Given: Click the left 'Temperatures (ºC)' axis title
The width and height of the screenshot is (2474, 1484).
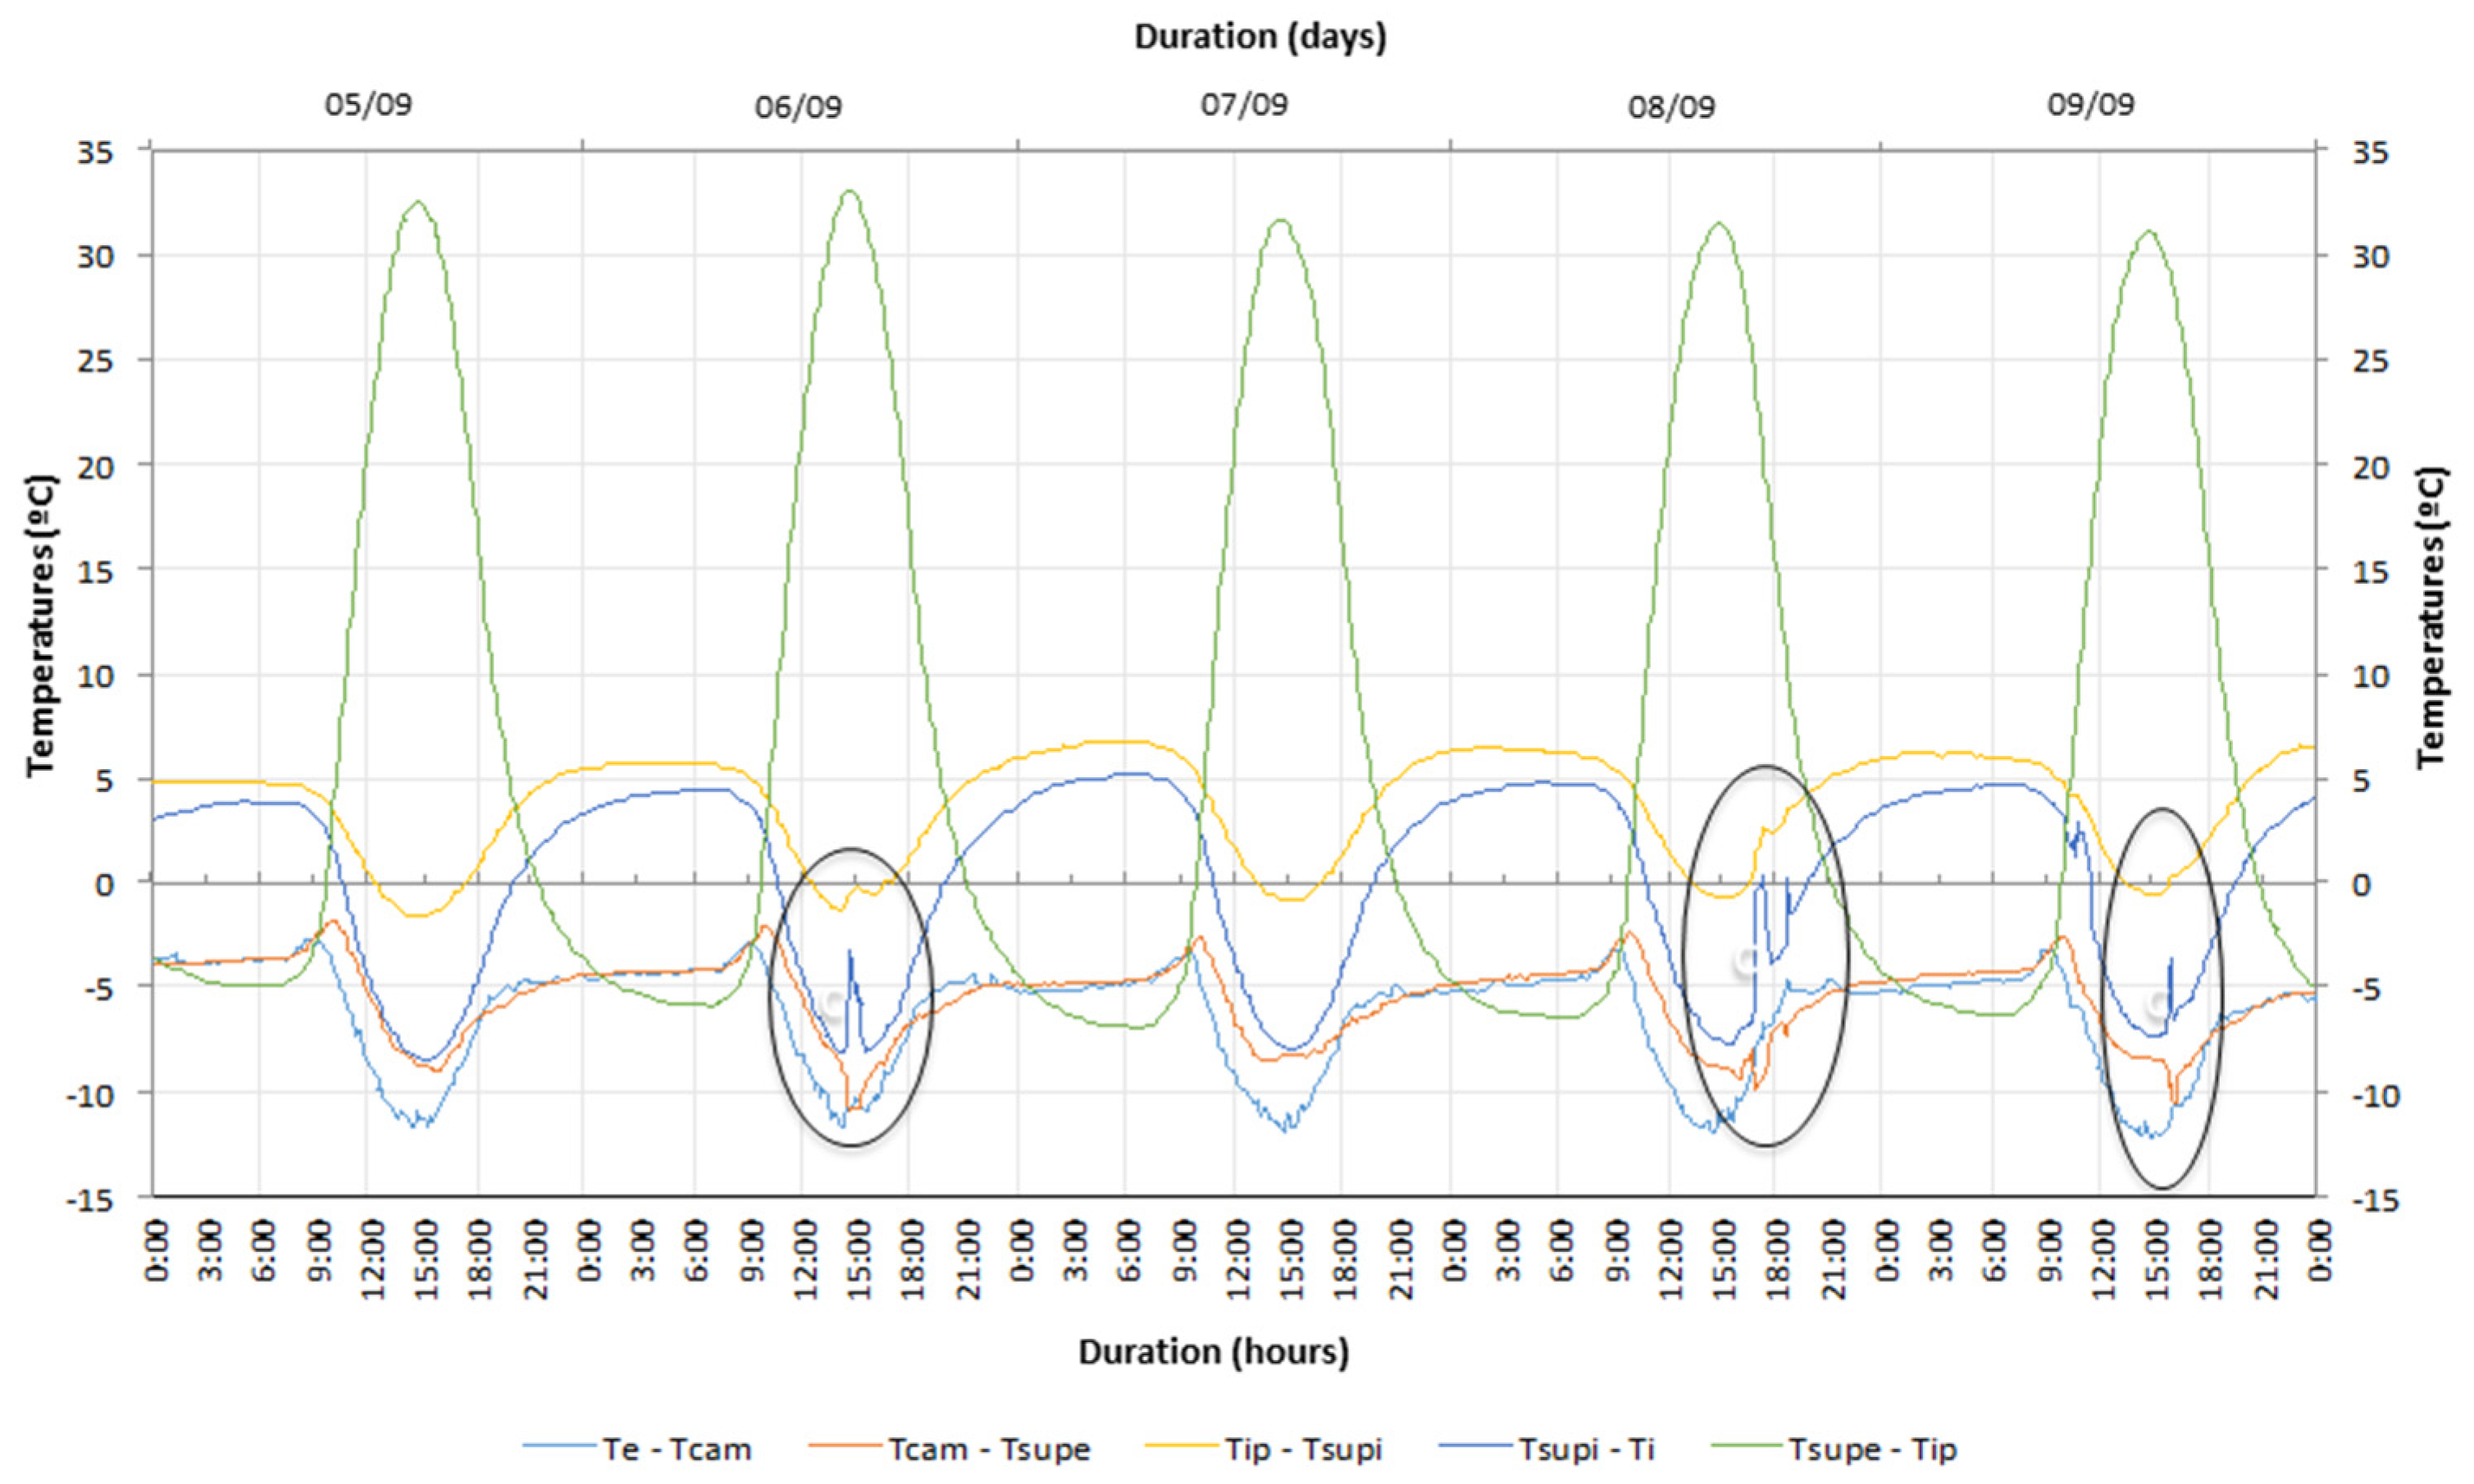Looking at the screenshot, I should click(41, 625).
